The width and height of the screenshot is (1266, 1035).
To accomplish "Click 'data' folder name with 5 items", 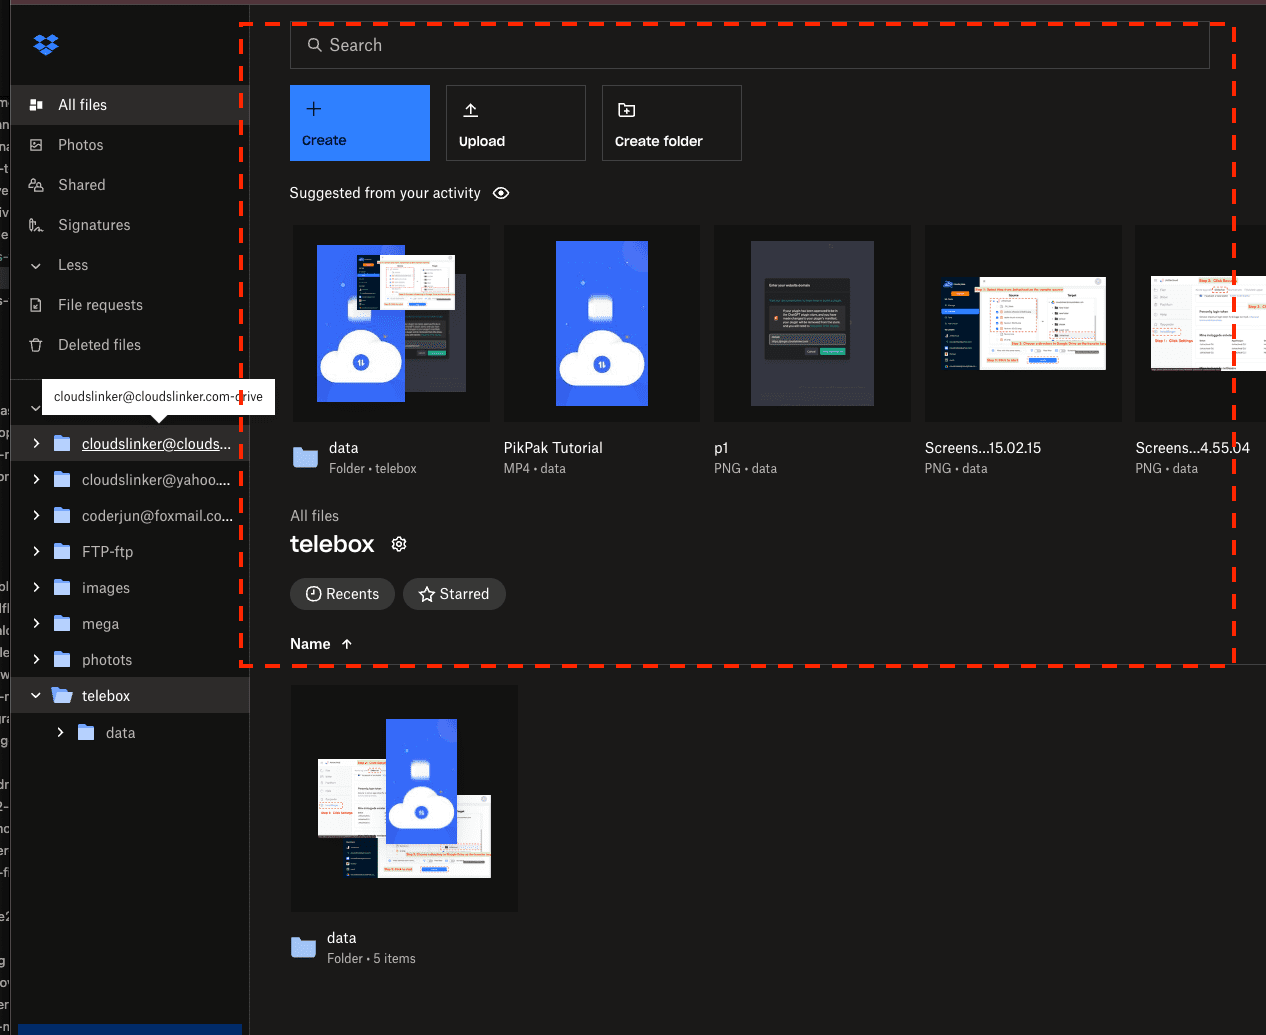I will [341, 938].
